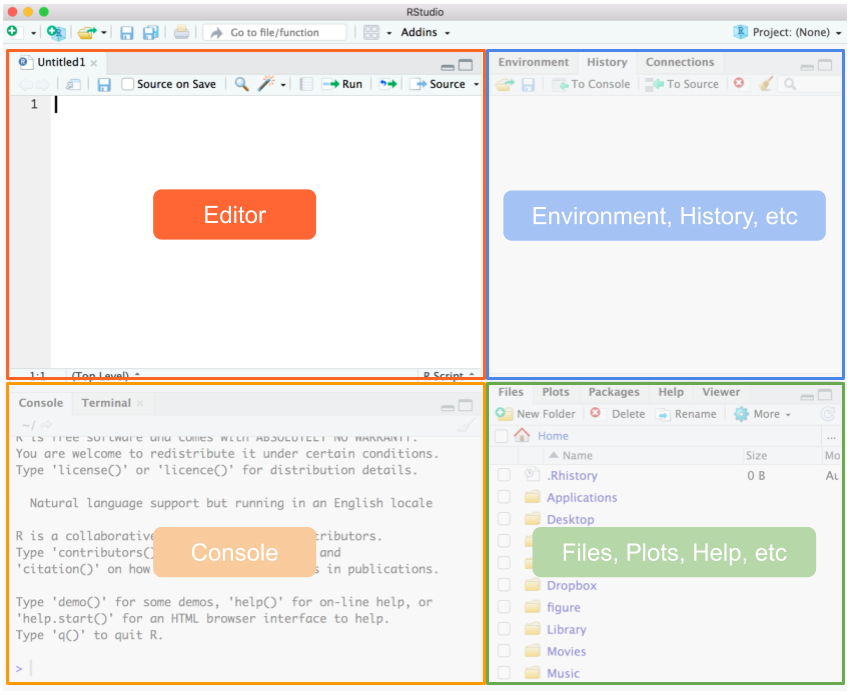
Task: Click the To Source button
Action: click(682, 85)
